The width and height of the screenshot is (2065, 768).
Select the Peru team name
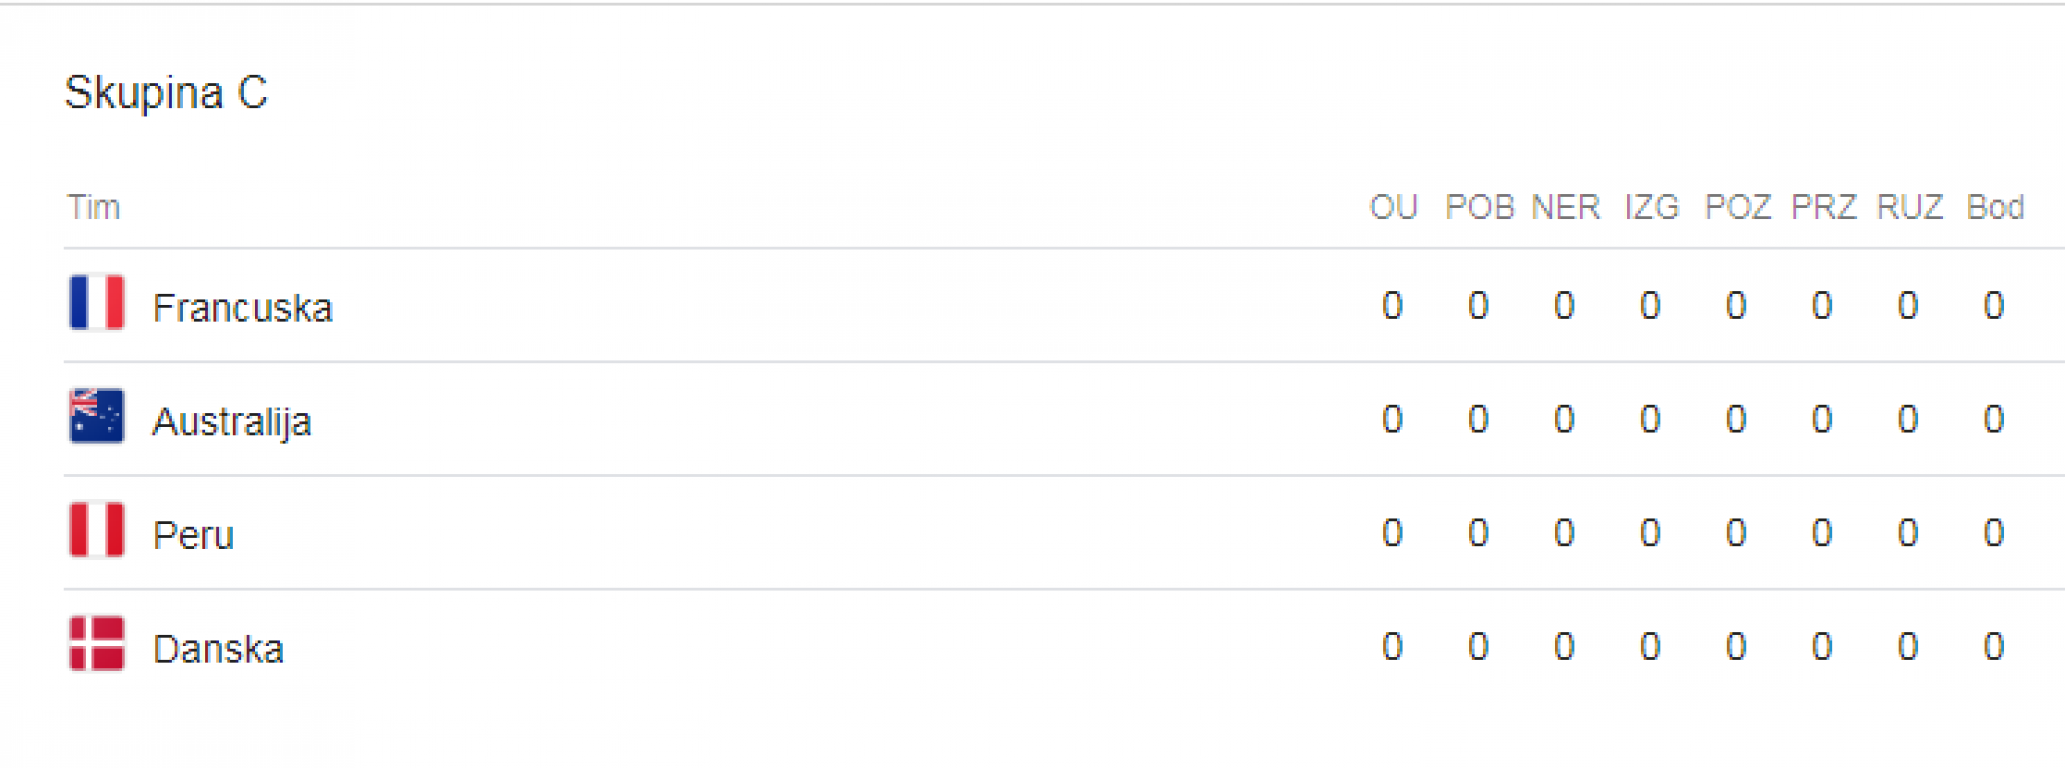tap(193, 536)
